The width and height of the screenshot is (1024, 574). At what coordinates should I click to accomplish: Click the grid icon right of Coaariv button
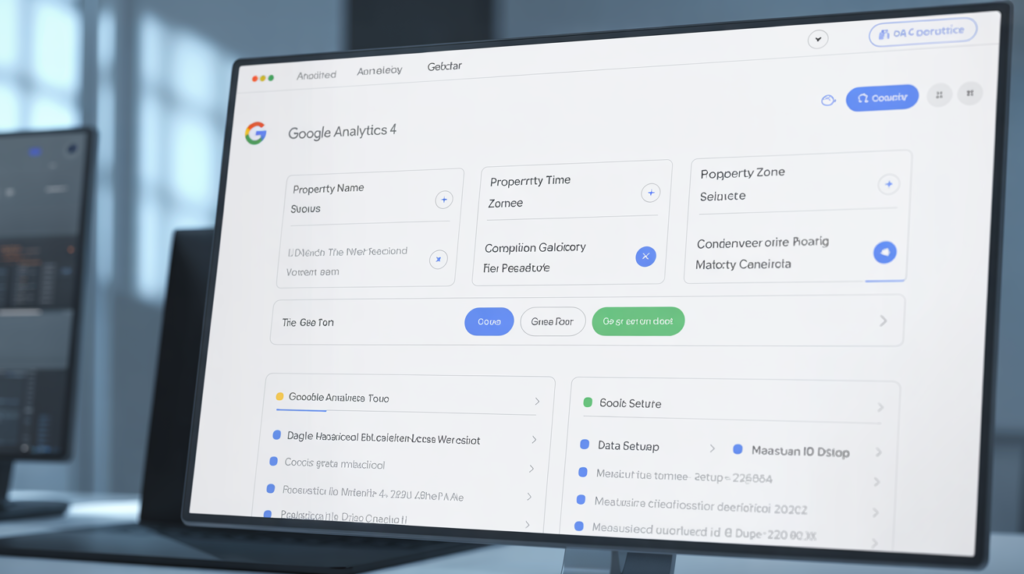[939, 95]
